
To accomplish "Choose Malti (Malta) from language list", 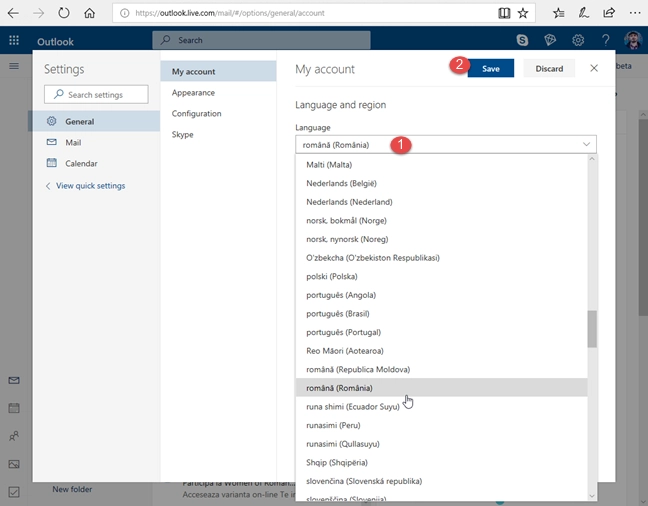I will (x=441, y=165).
